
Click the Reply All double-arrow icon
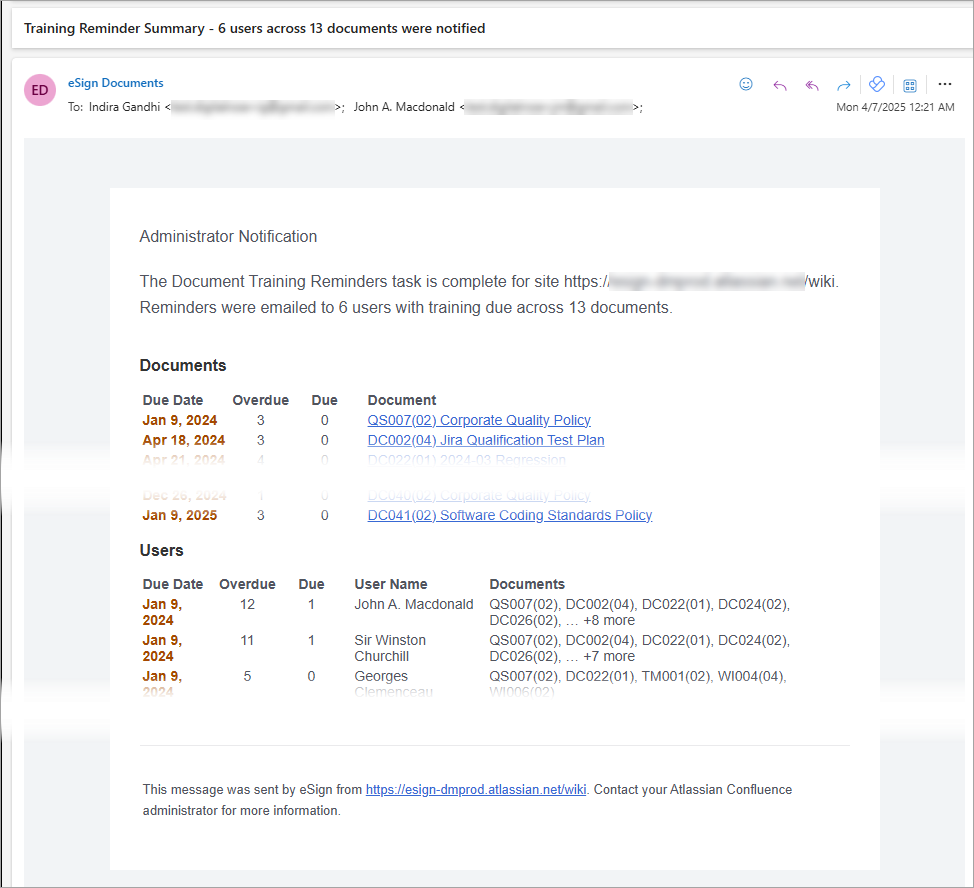coord(812,85)
